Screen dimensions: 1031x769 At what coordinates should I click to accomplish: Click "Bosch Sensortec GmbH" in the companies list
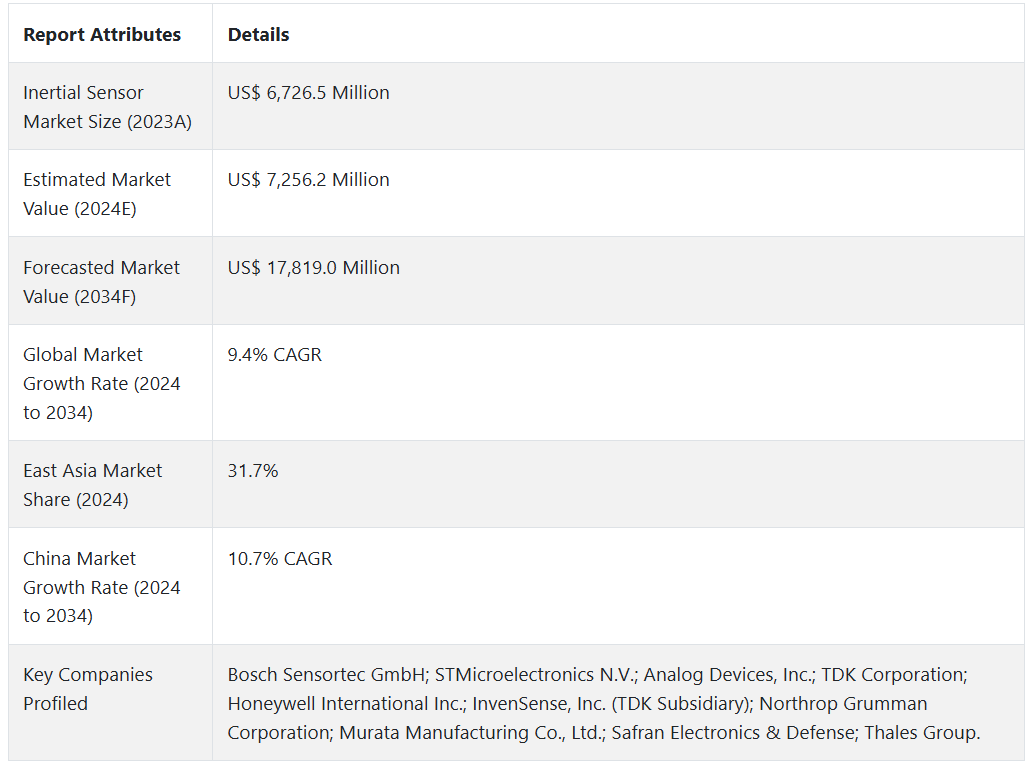(327, 675)
